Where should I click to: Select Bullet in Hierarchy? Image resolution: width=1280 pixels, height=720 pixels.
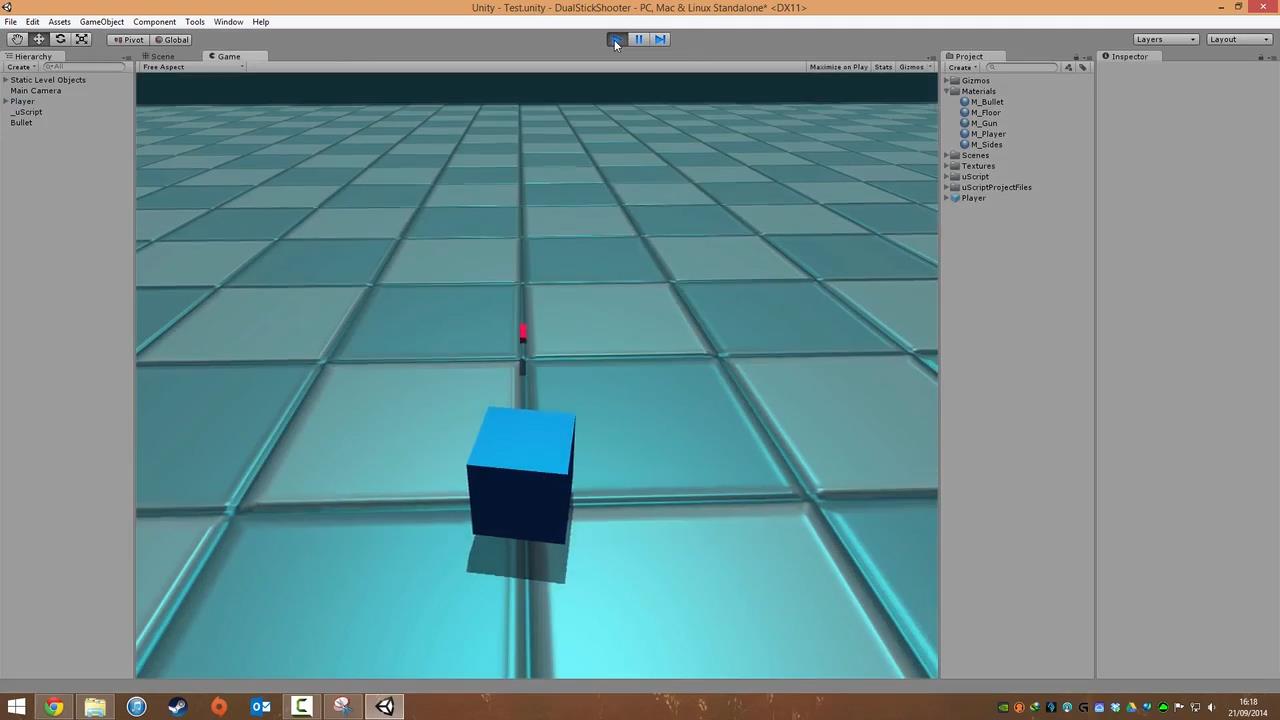point(21,123)
